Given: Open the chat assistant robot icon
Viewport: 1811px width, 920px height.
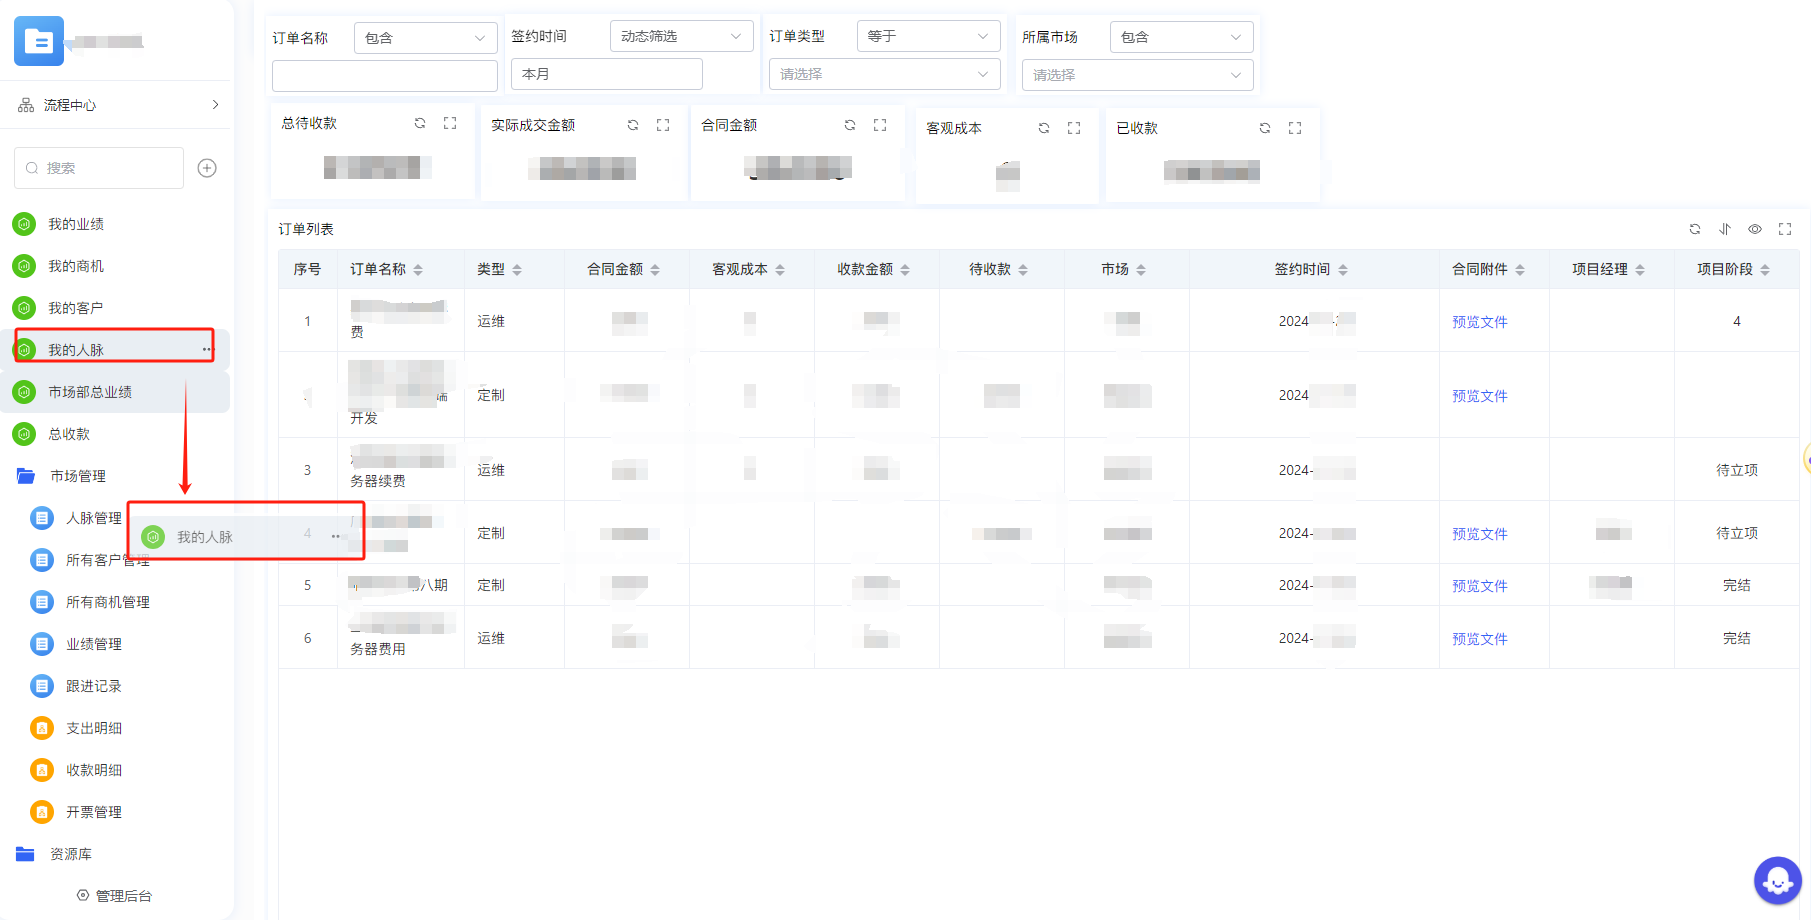Looking at the screenshot, I should coord(1777,881).
